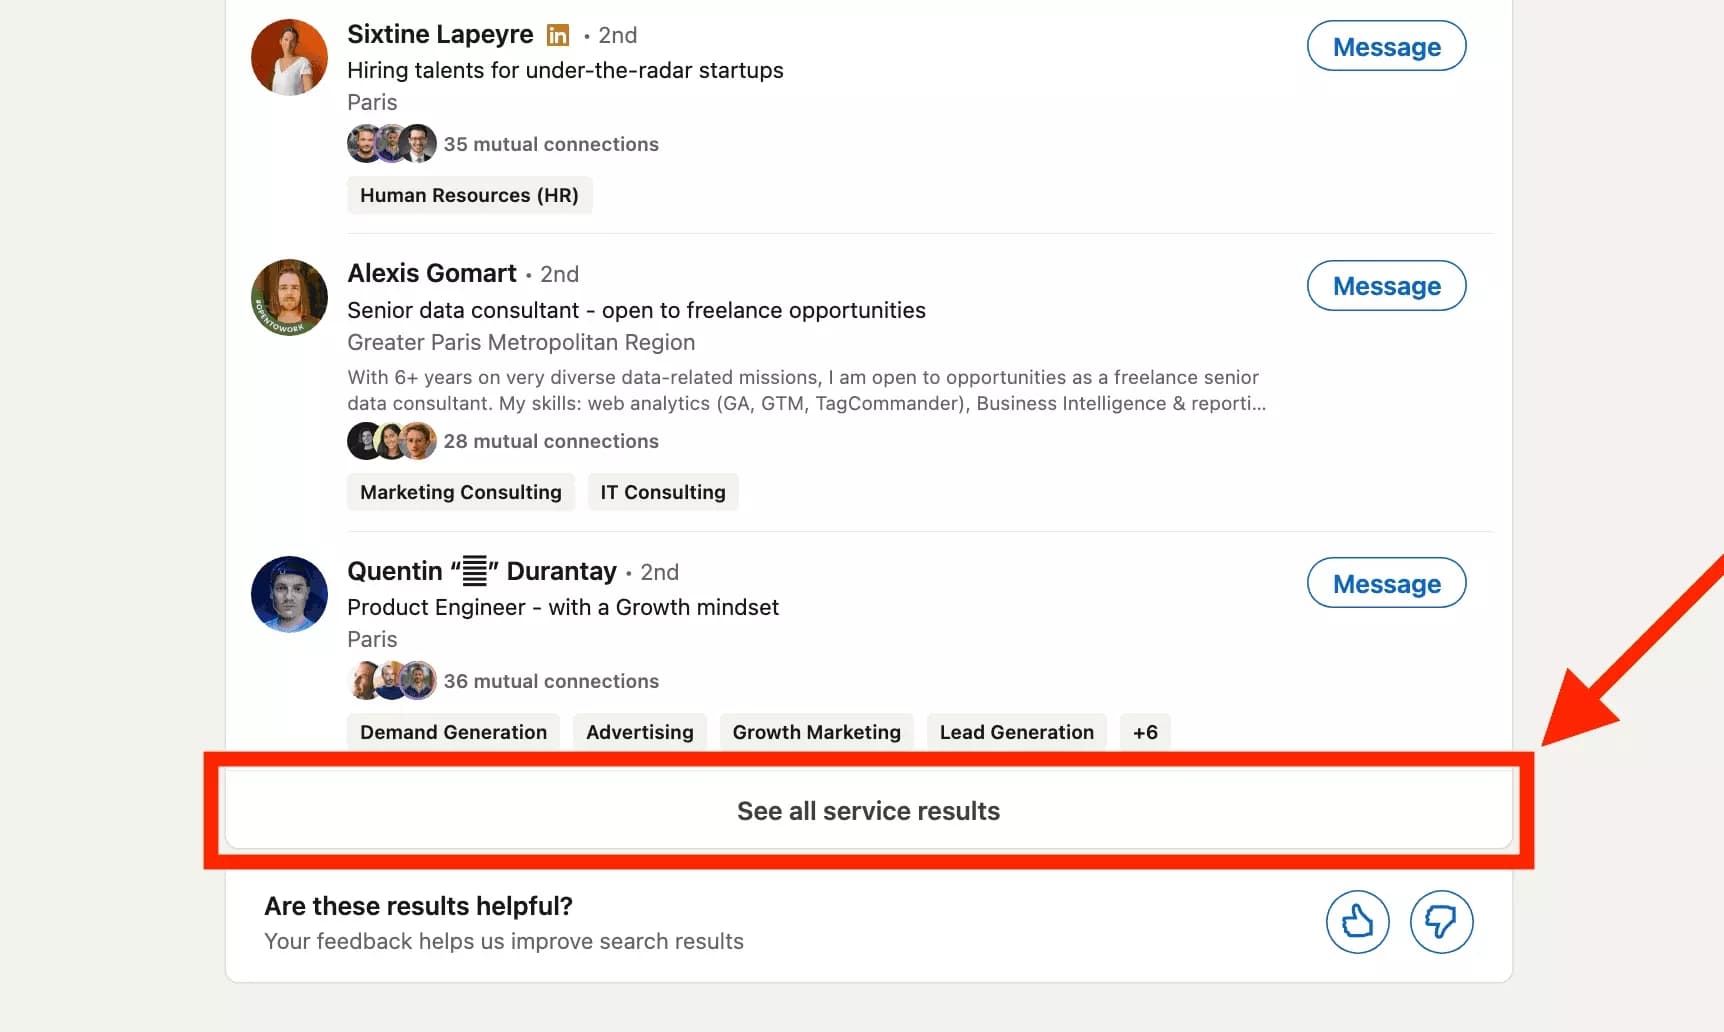Select the IT Consulting service tag
Viewport: 1724px width, 1032px height.
tap(663, 491)
